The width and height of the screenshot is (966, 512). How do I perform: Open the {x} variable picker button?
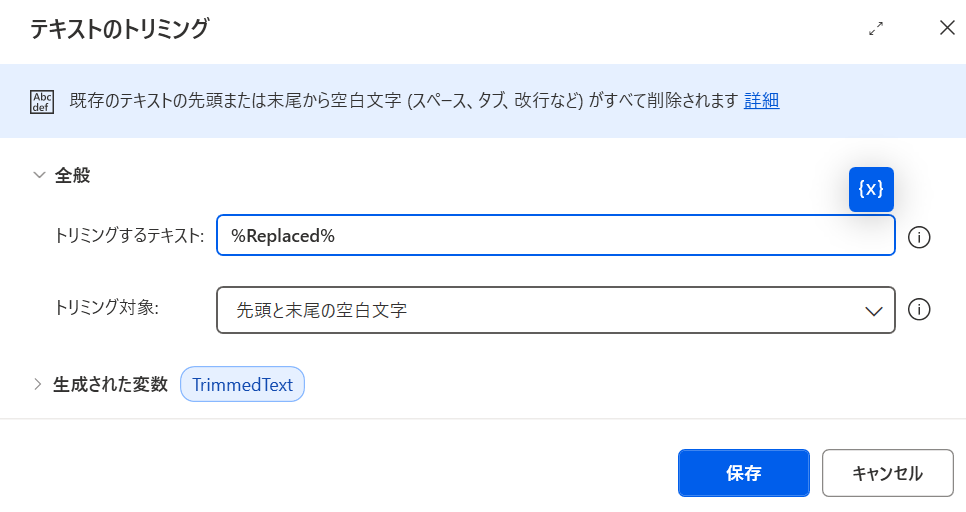click(x=871, y=189)
